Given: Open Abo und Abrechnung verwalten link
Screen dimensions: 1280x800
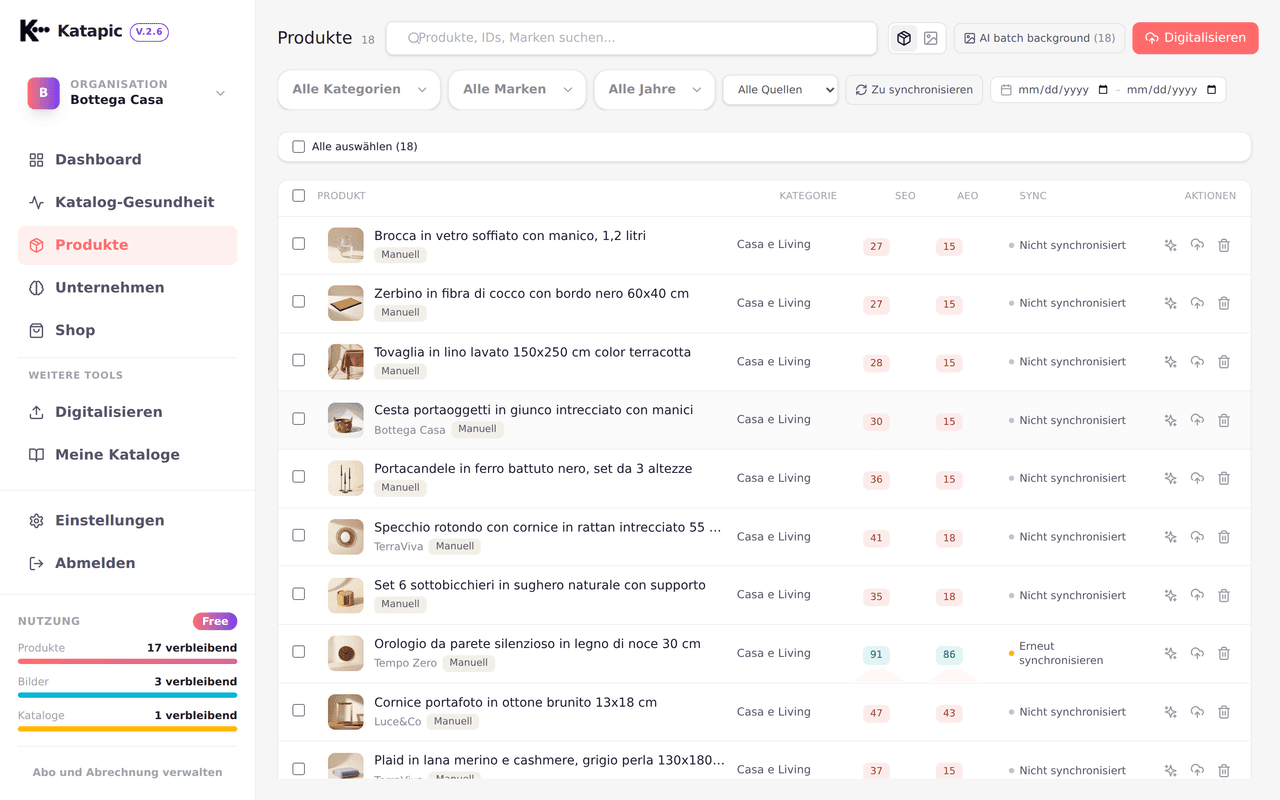Looking at the screenshot, I should click(x=127, y=772).
